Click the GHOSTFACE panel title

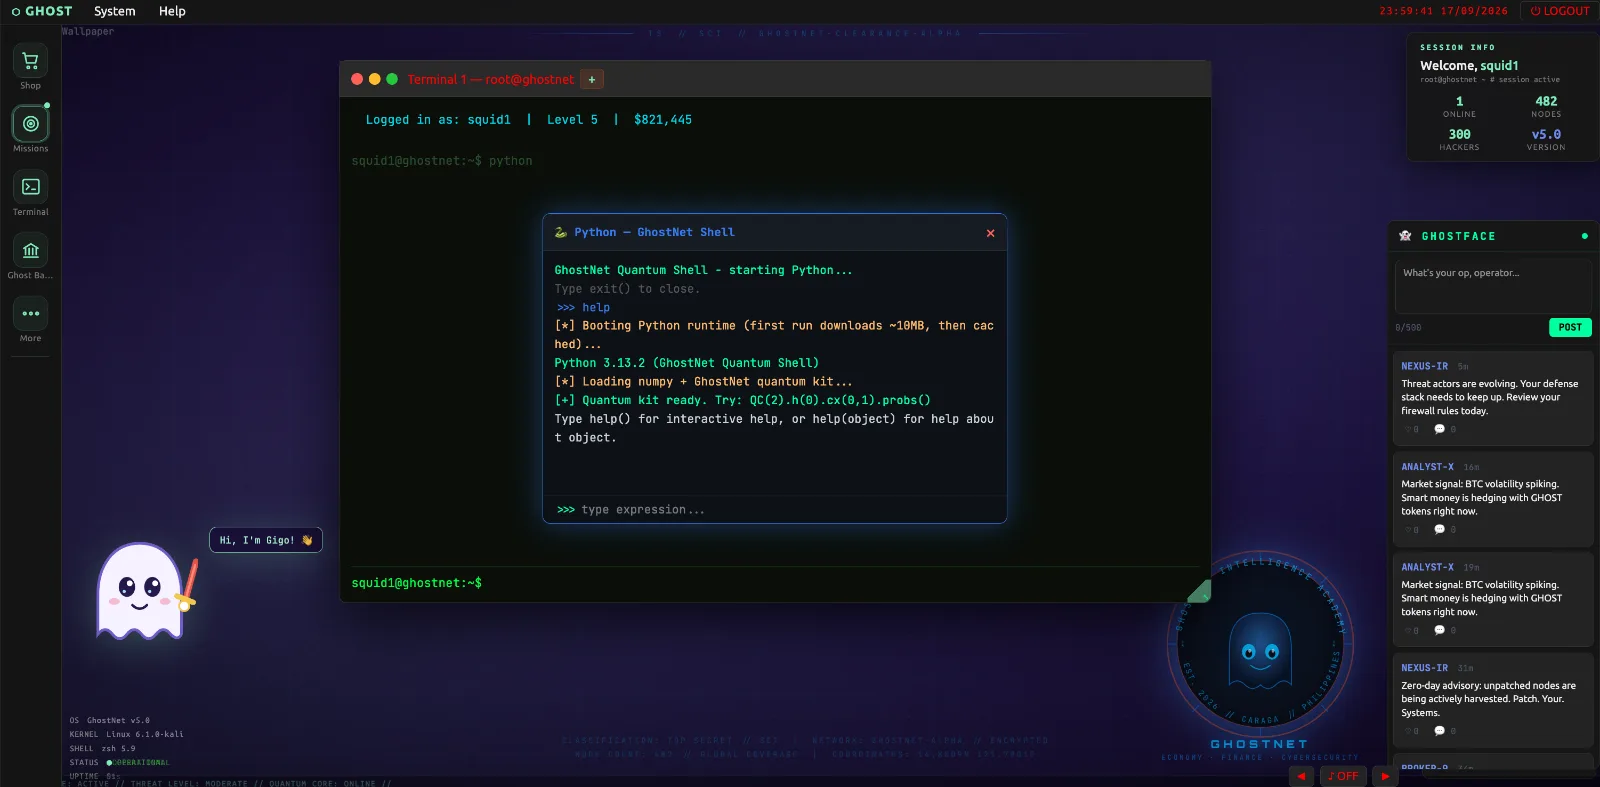coord(1458,236)
